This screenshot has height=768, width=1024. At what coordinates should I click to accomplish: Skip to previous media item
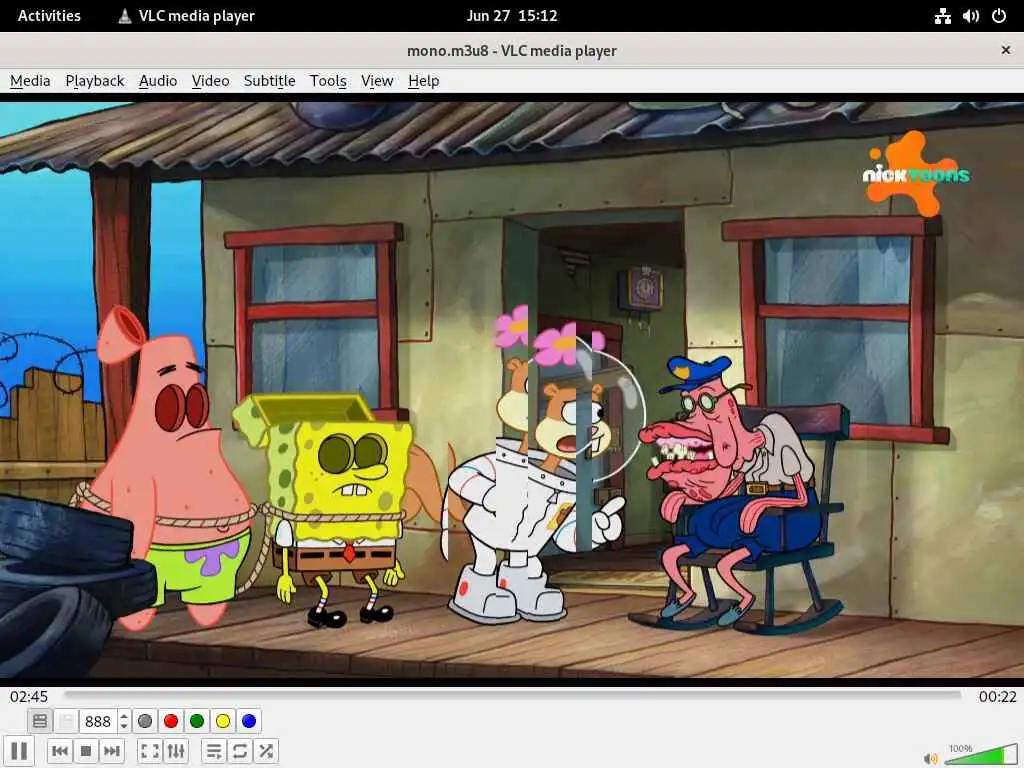point(59,751)
